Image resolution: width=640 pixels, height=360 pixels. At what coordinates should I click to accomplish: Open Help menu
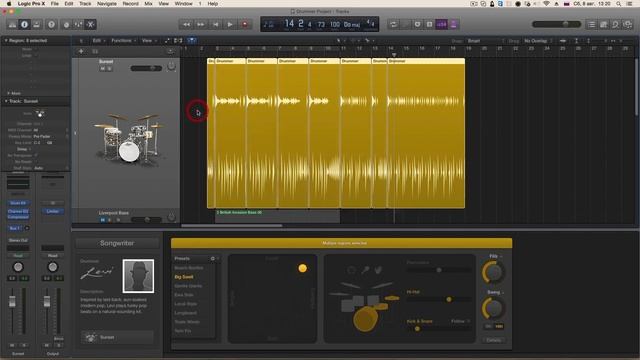(213, 4)
